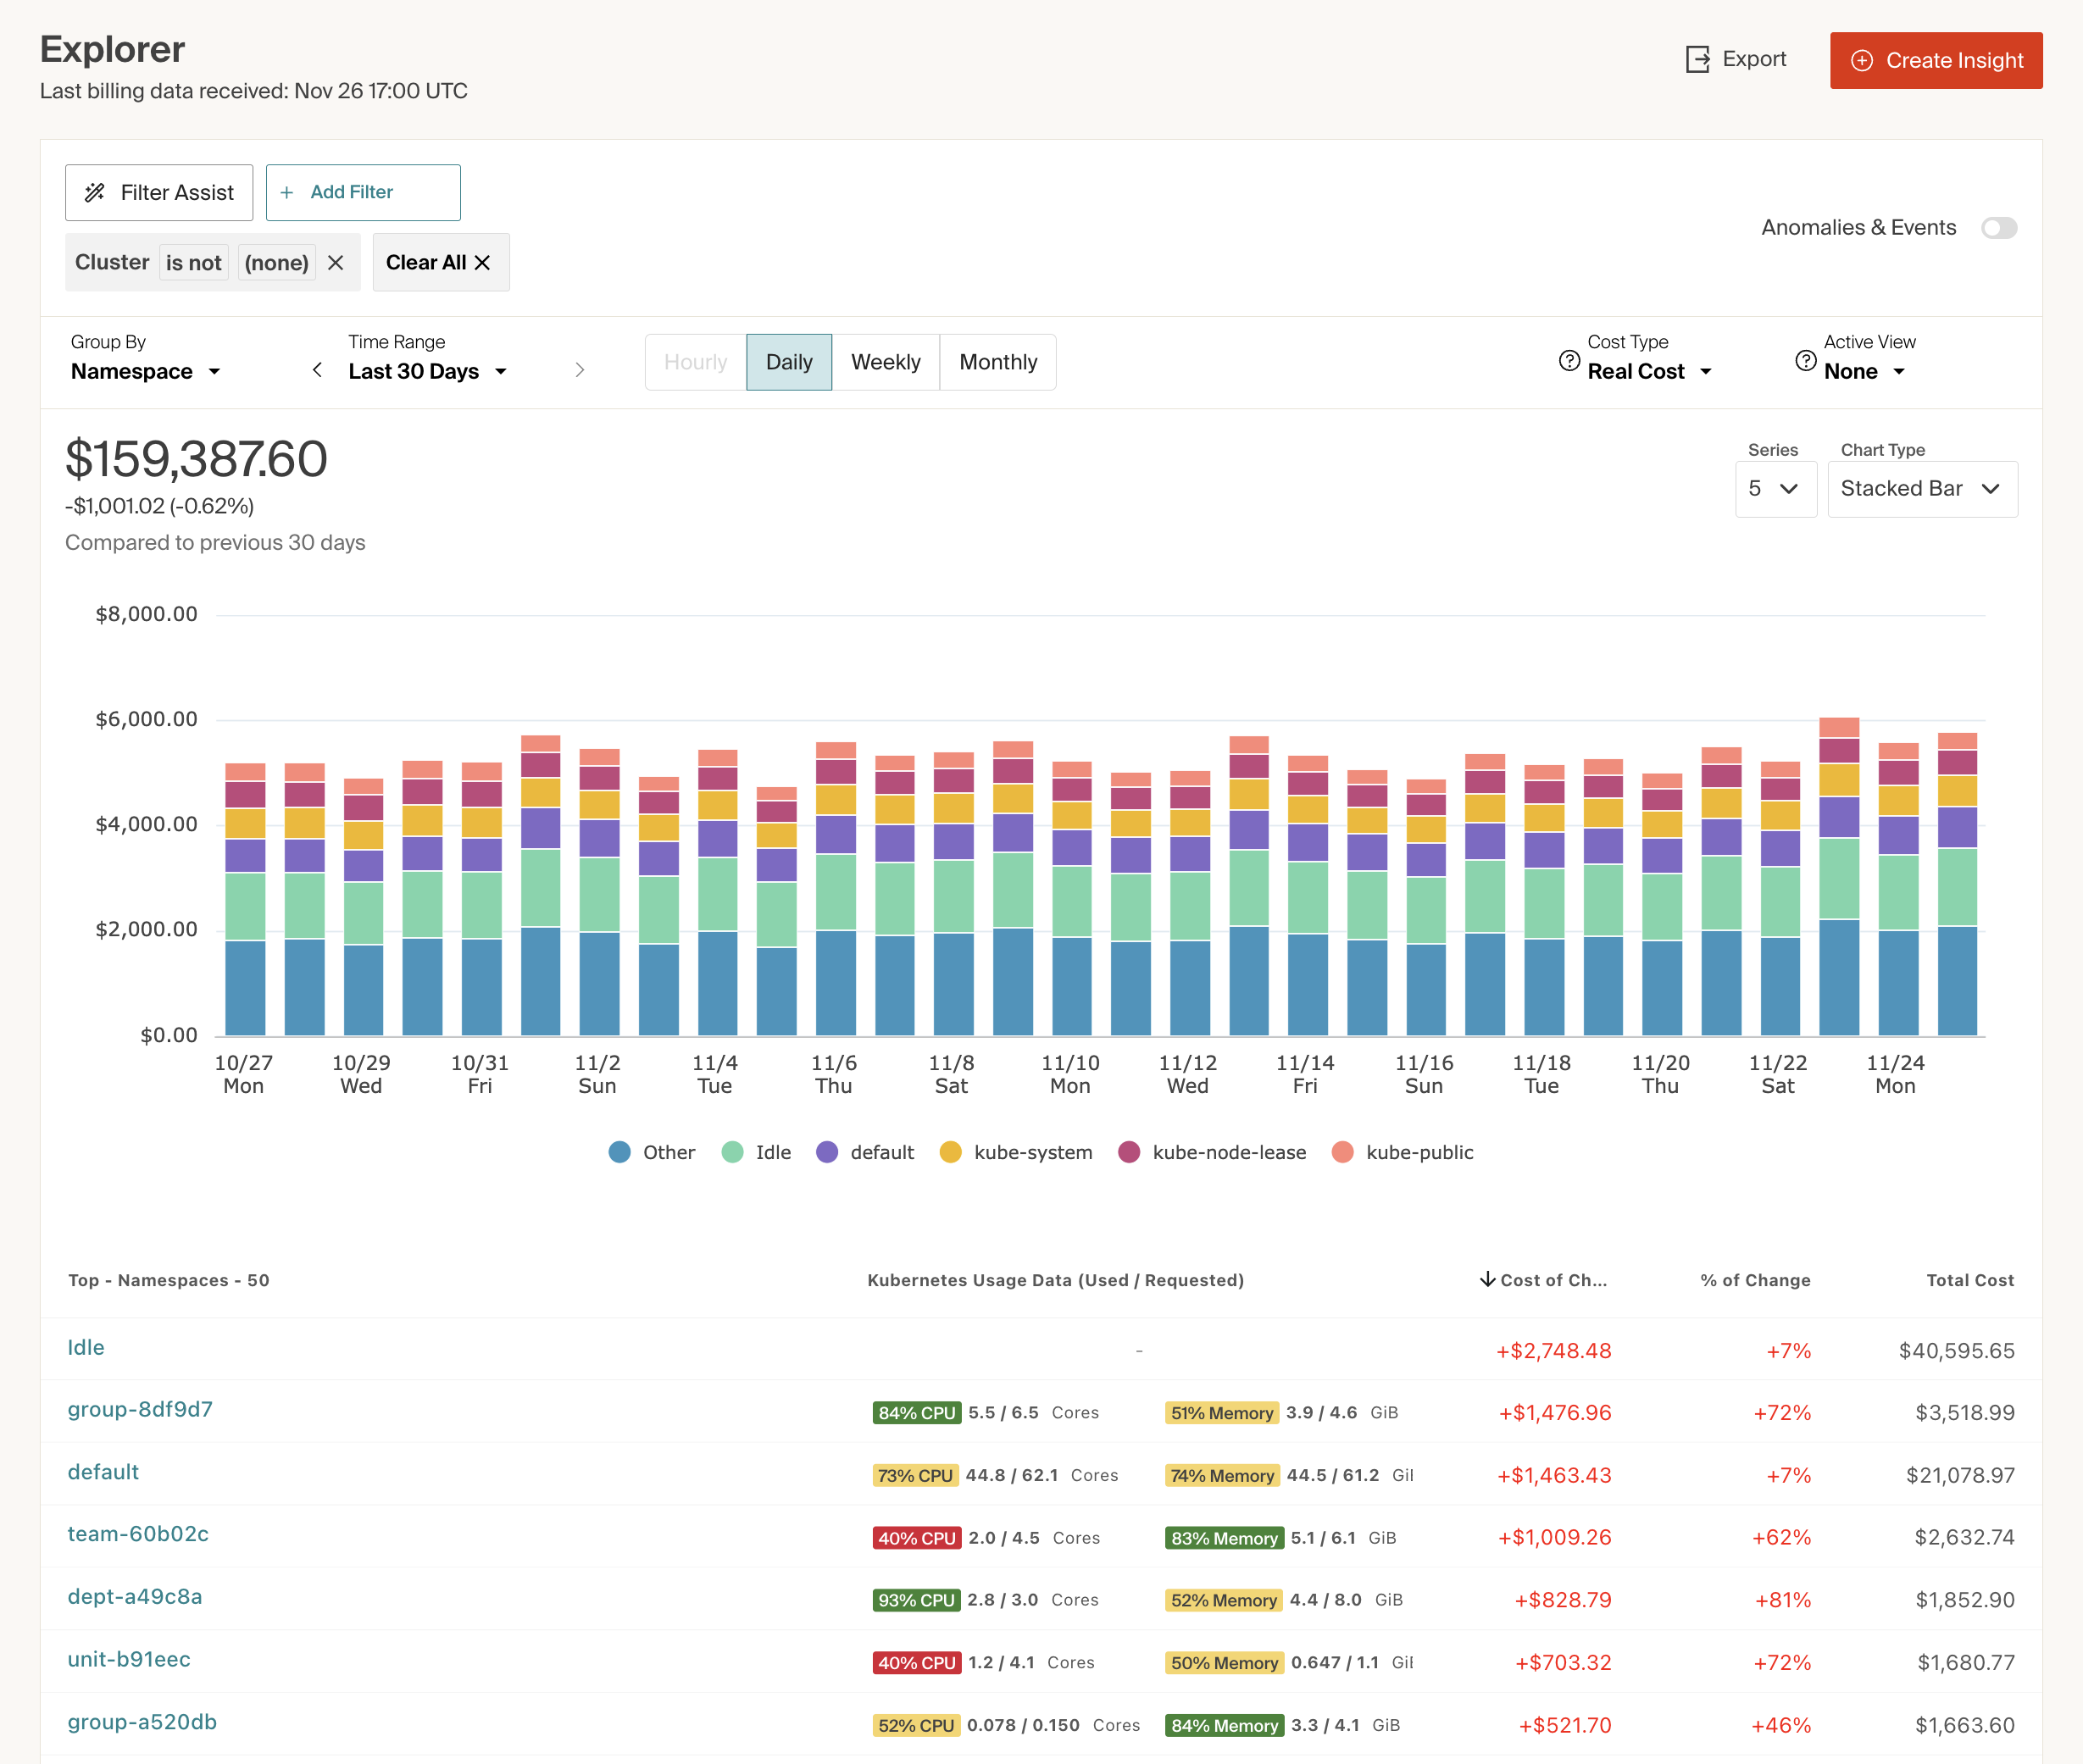The image size is (2083, 1764).
Task: Click the help icon beside Active View
Action: 1805,361
